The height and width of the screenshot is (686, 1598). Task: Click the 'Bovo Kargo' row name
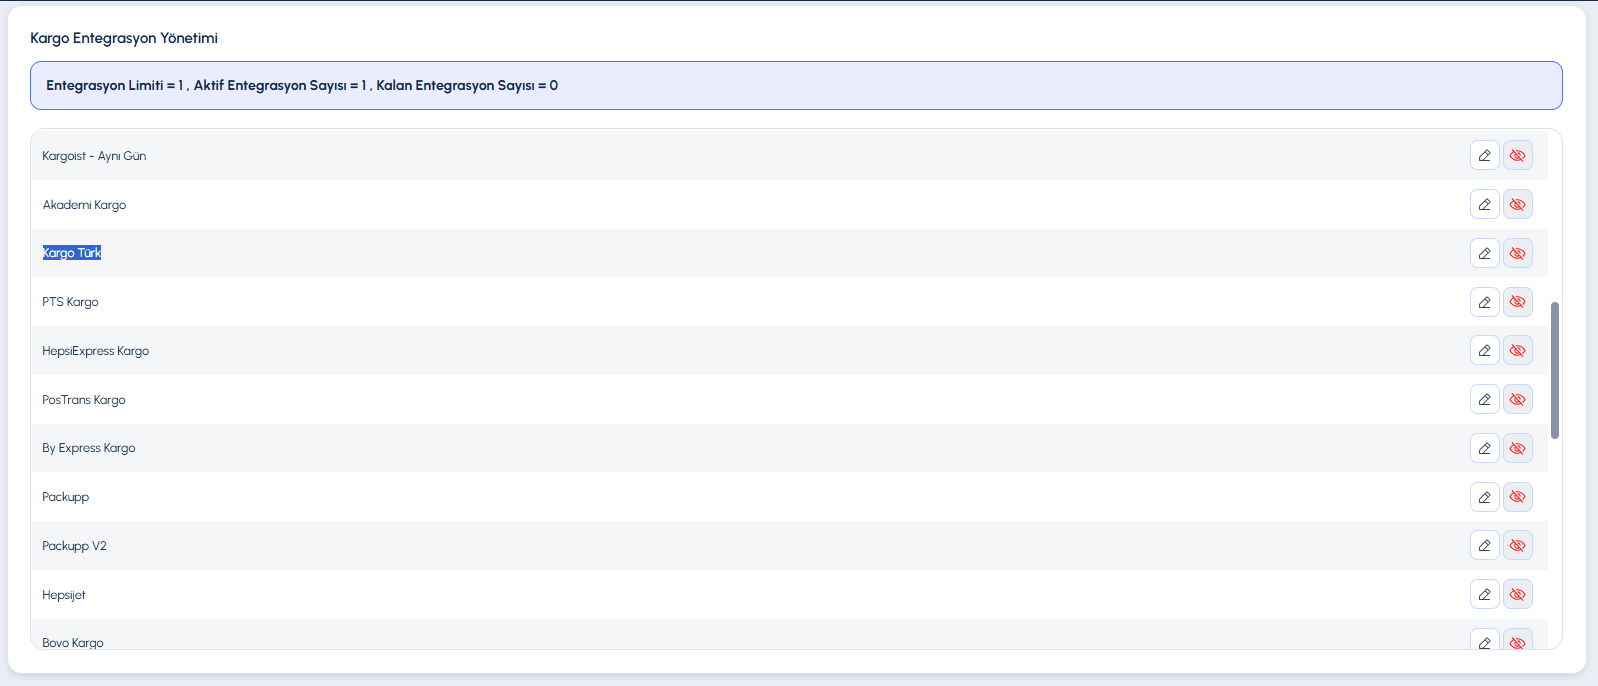click(x=73, y=643)
